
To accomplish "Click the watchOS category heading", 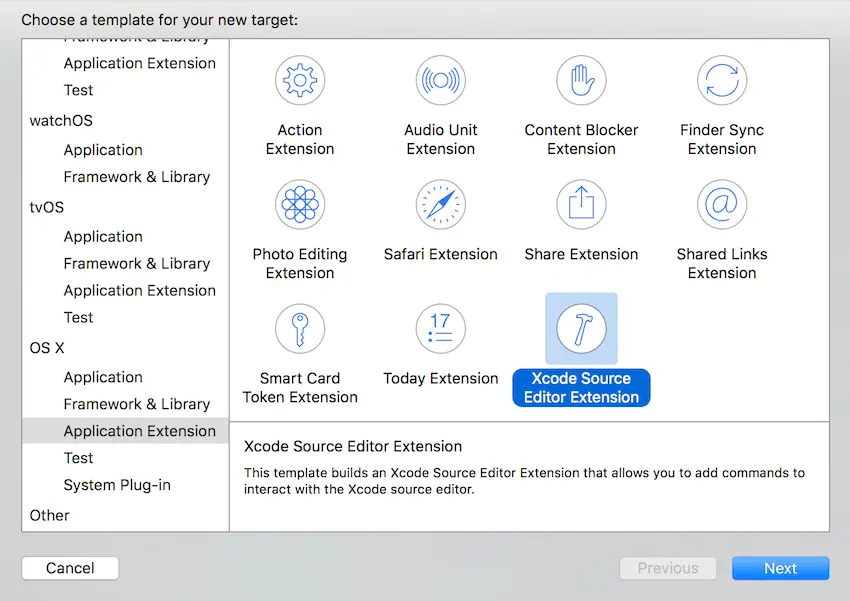I will (61, 120).
